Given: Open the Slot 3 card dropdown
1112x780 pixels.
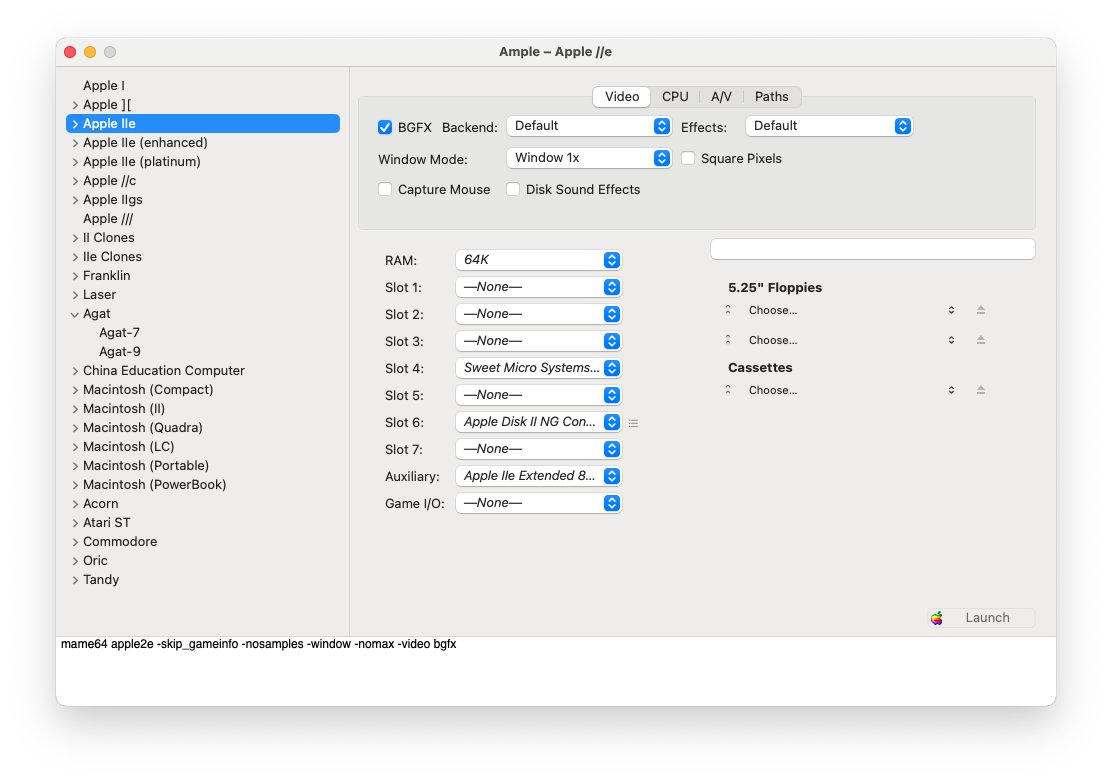Looking at the screenshot, I should [x=538, y=341].
